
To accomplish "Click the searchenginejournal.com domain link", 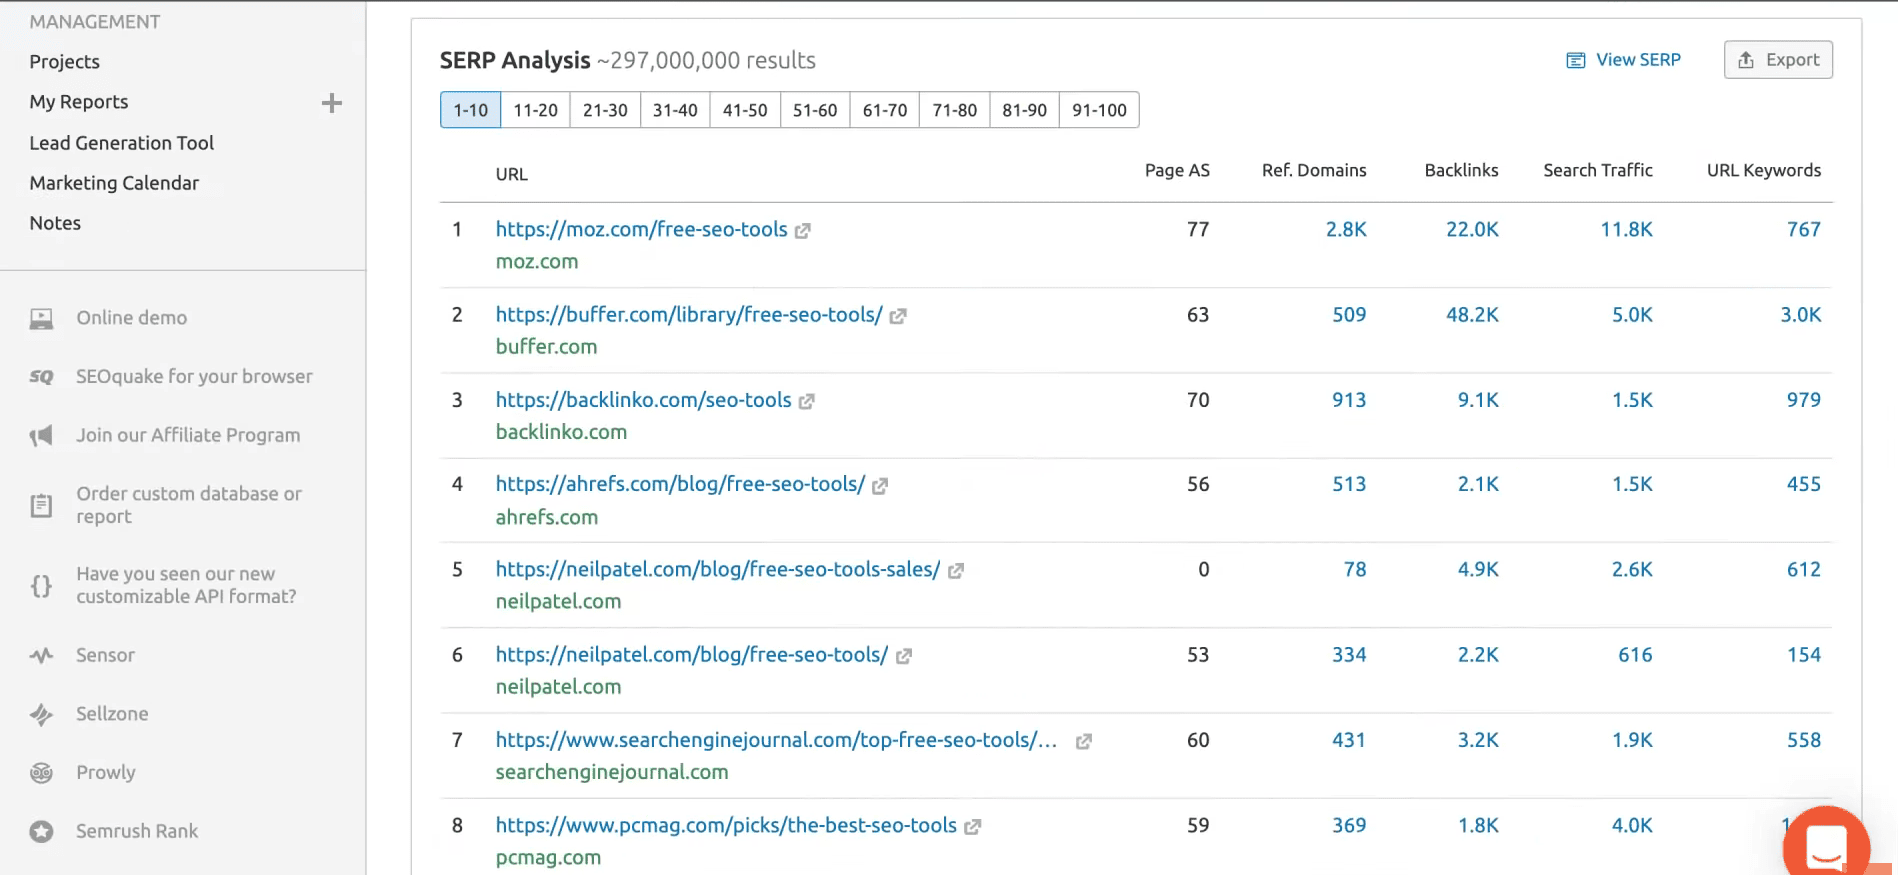I will (x=612, y=772).
